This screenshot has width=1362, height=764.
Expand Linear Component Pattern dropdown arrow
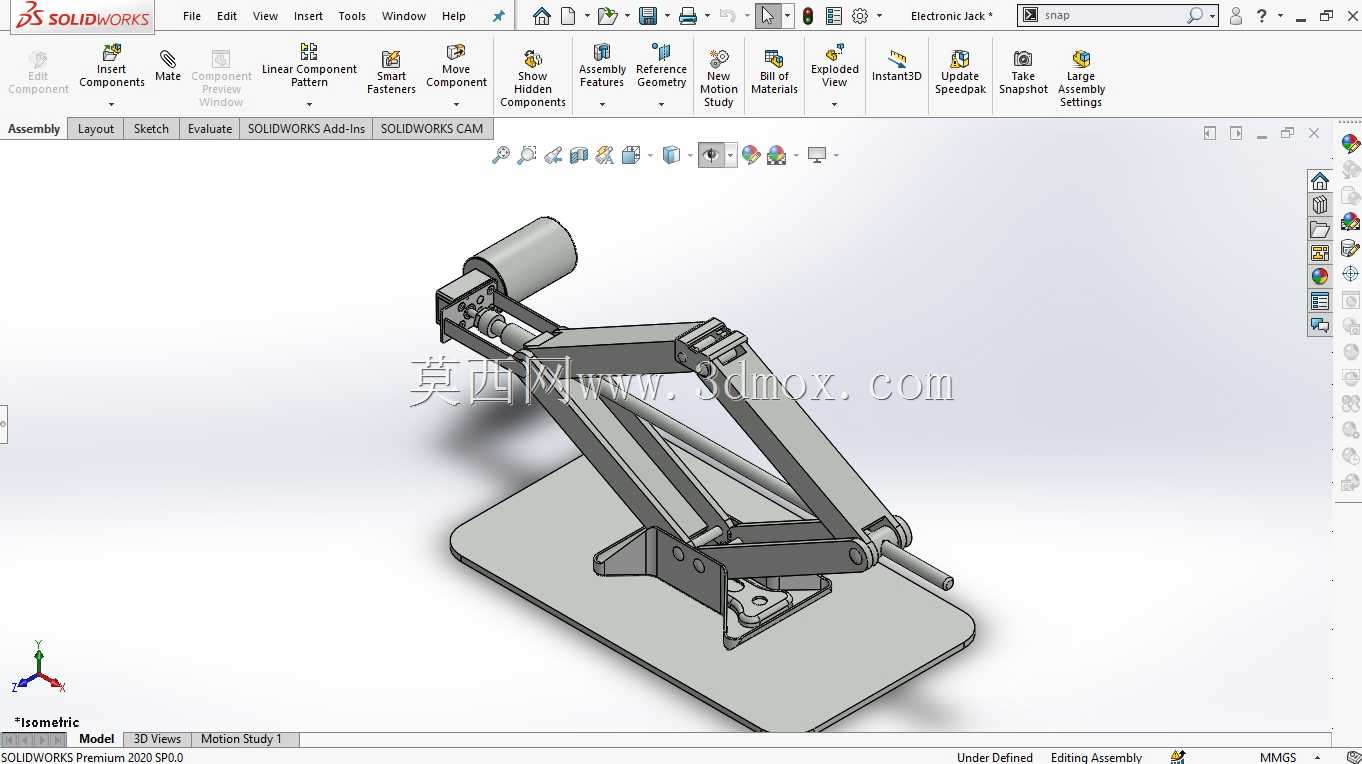point(309,104)
